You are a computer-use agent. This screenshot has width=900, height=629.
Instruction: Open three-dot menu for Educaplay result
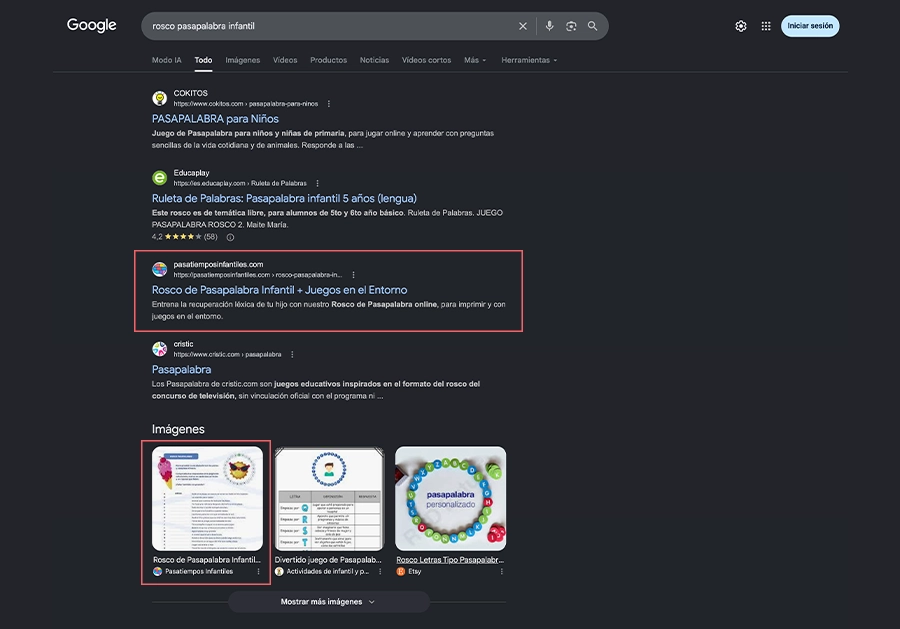tap(317, 184)
